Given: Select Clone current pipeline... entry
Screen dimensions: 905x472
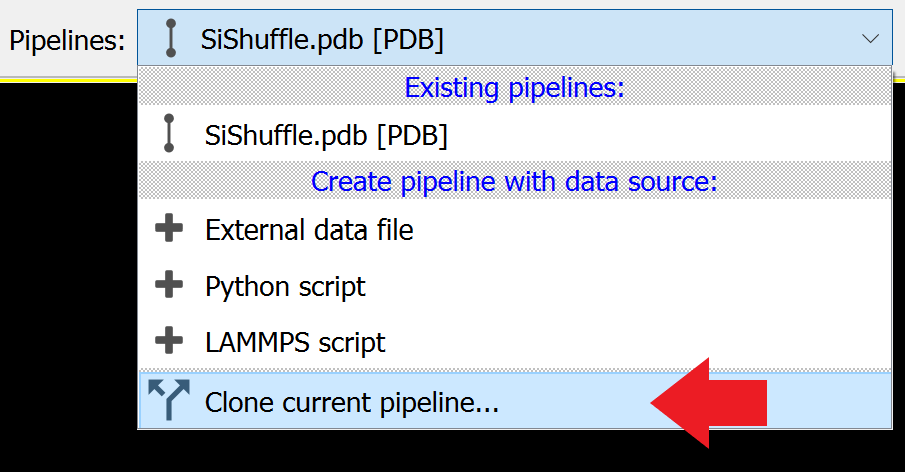Looking at the screenshot, I should click(x=351, y=401).
